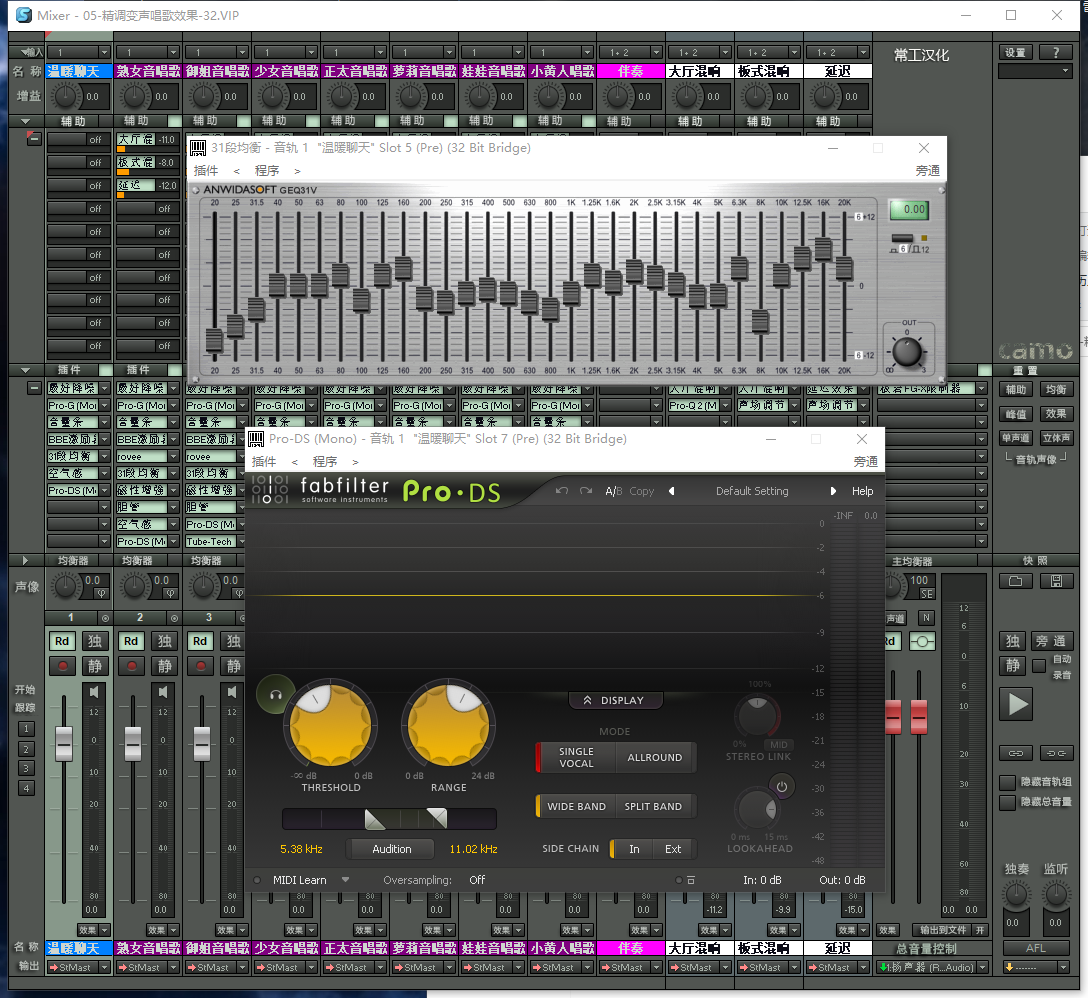1088x998 pixels.
Task: Click the circle icon beside channel number 1
Action: point(105,618)
